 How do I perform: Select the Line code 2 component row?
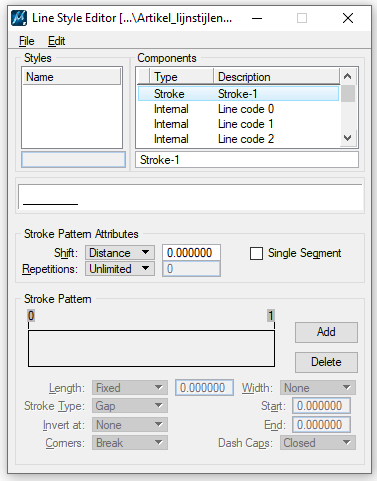pyautogui.click(x=238, y=139)
